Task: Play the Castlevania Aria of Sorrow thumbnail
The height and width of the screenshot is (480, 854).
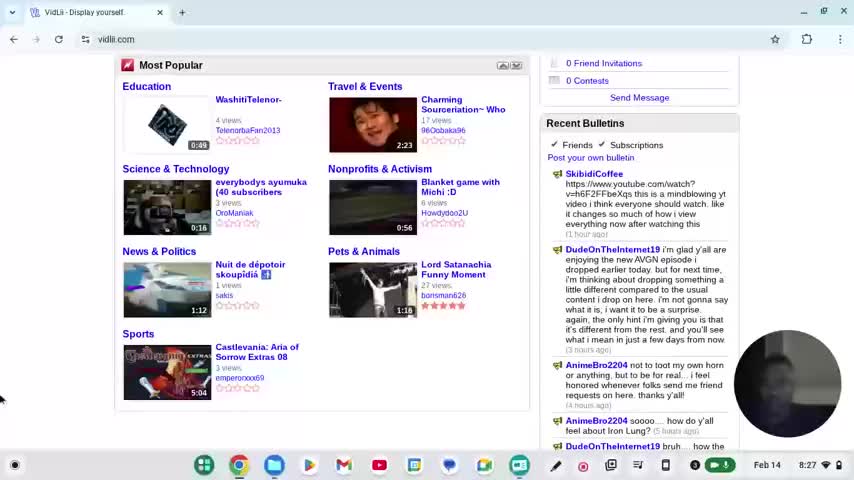Action: [167, 372]
